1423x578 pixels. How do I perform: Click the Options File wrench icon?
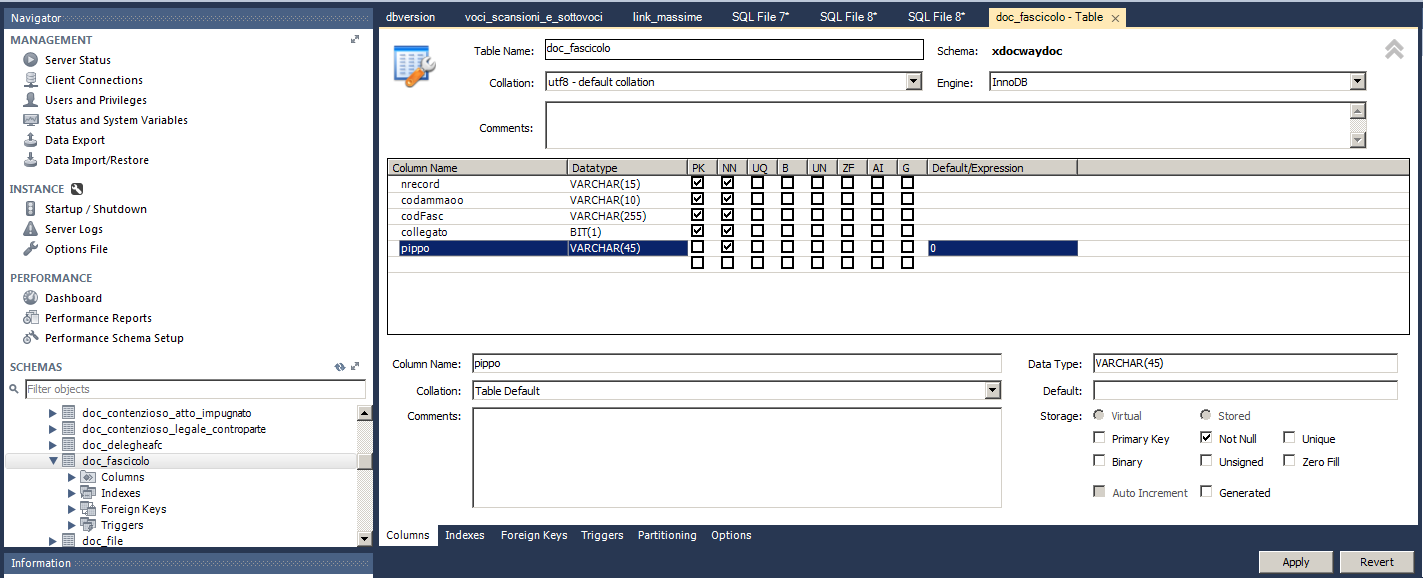pyautogui.click(x=30, y=249)
